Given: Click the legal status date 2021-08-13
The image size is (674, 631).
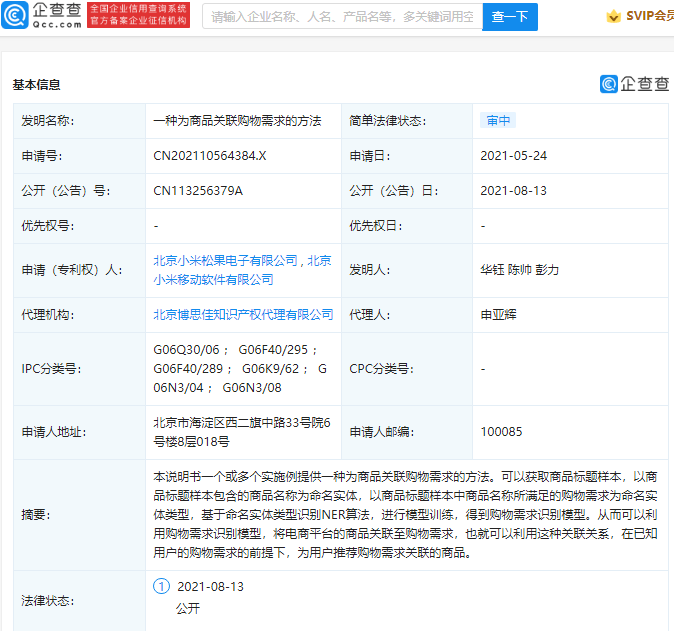Looking at the screenshot, I should click(x=210, y=586).
